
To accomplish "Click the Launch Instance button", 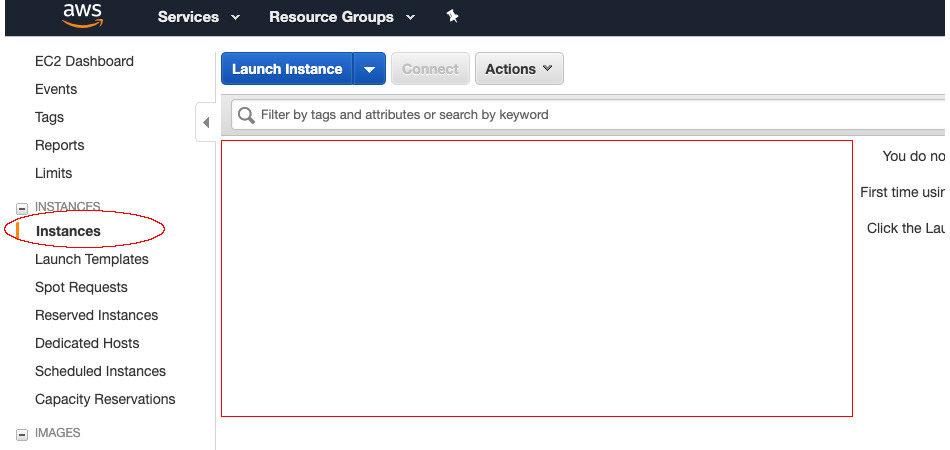I will click(287, 69).
